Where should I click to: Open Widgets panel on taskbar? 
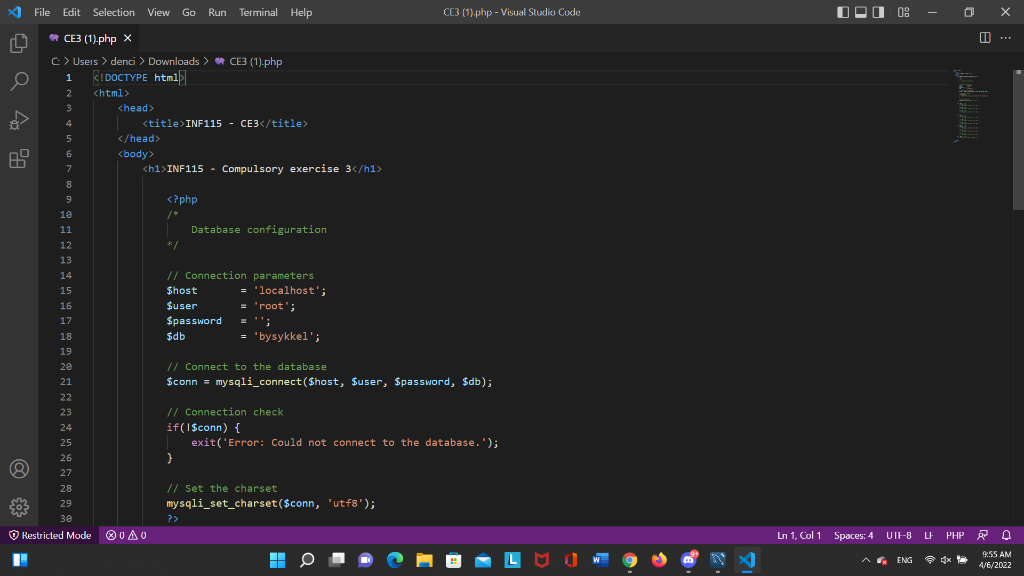tap(20, 560)
